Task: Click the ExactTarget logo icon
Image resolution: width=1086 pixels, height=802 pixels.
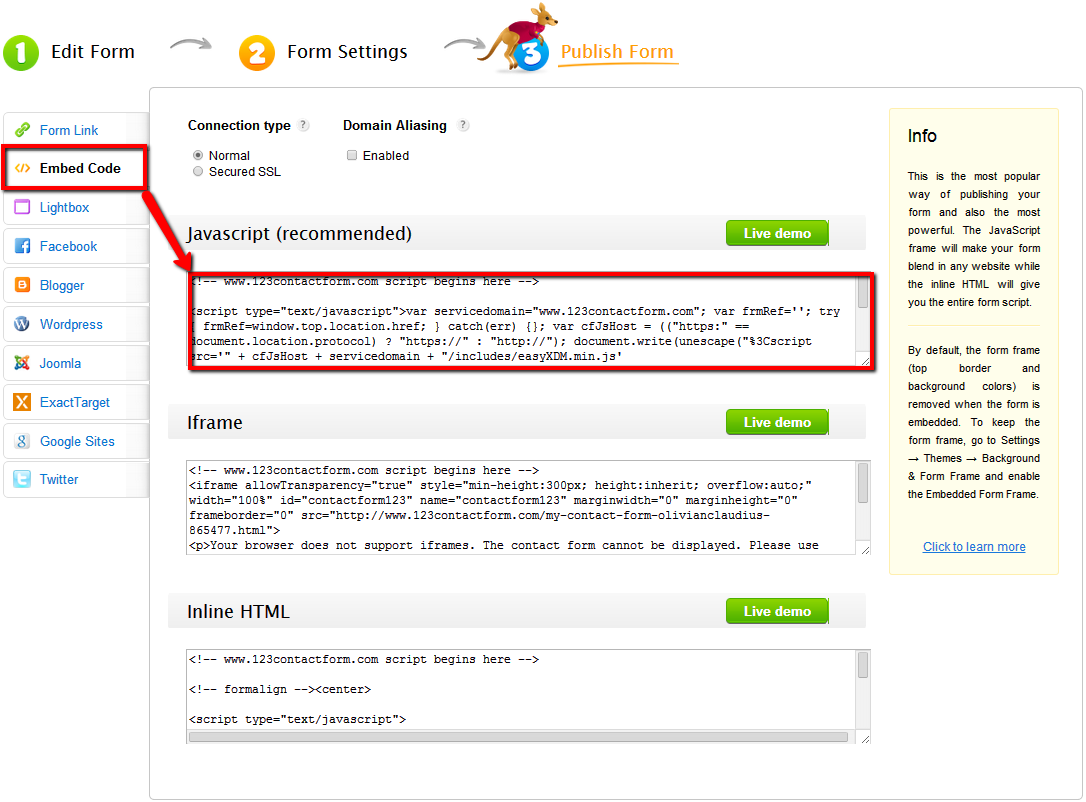Action: [x=22, y=402]
